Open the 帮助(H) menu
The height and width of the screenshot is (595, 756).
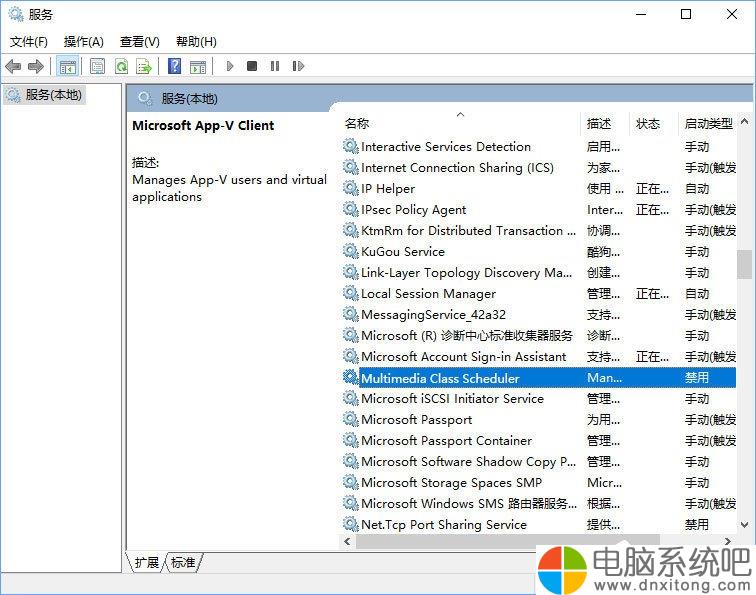196,42
